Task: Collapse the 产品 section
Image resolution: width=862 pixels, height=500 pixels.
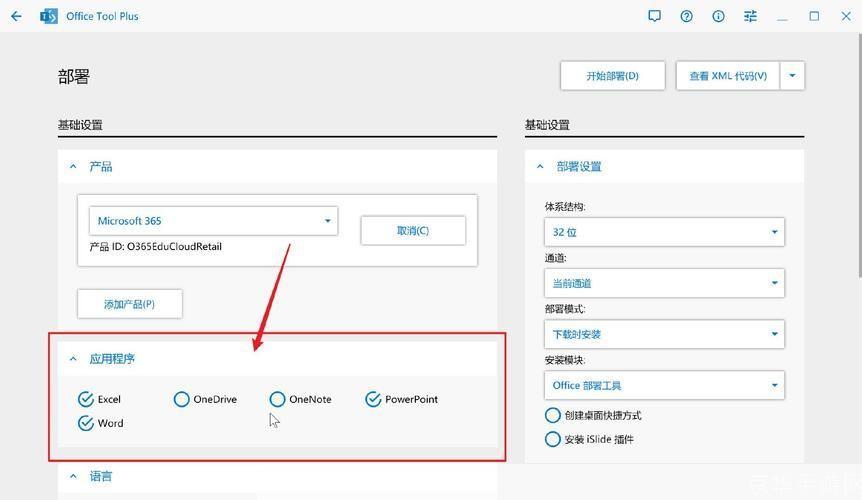Action: click(73, 166)
